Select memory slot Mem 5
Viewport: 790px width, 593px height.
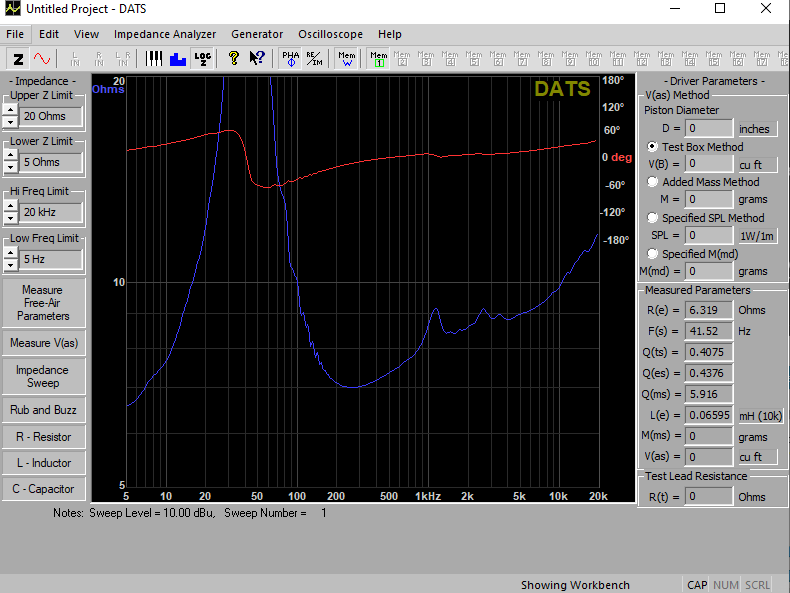pos(474,59)
